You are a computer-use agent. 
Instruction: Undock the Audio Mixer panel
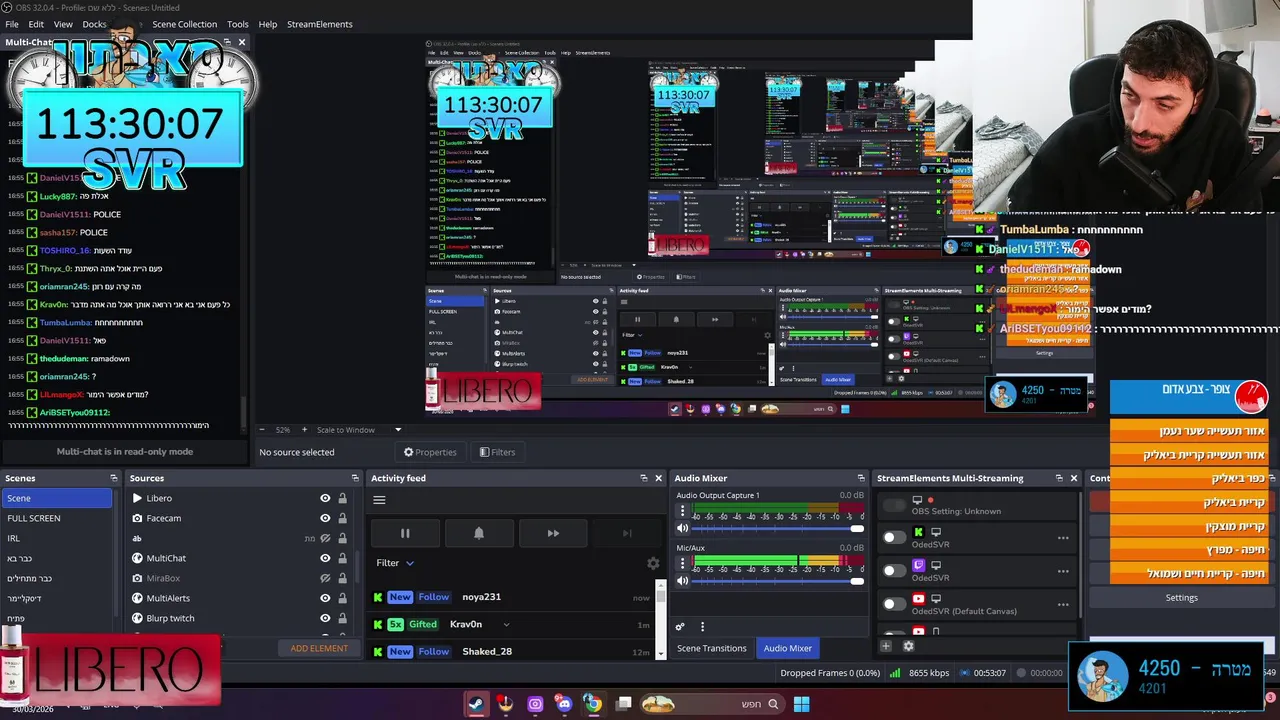(861, 478)
